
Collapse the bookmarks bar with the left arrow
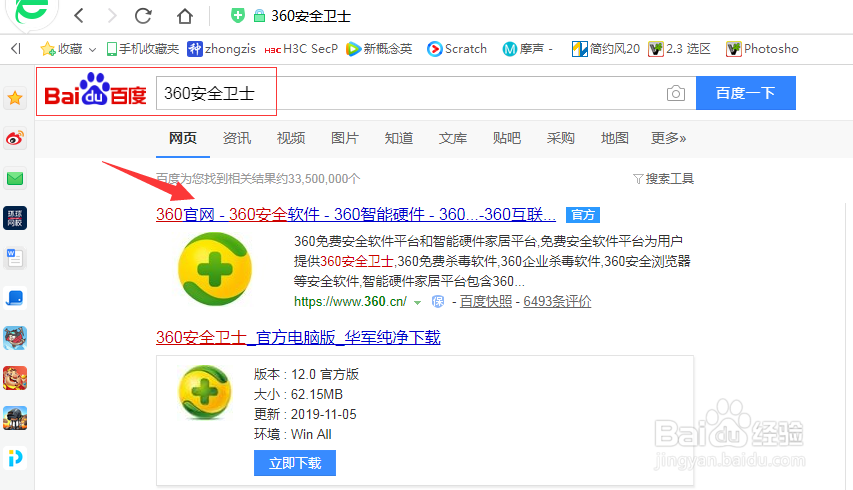pos(16,49)
